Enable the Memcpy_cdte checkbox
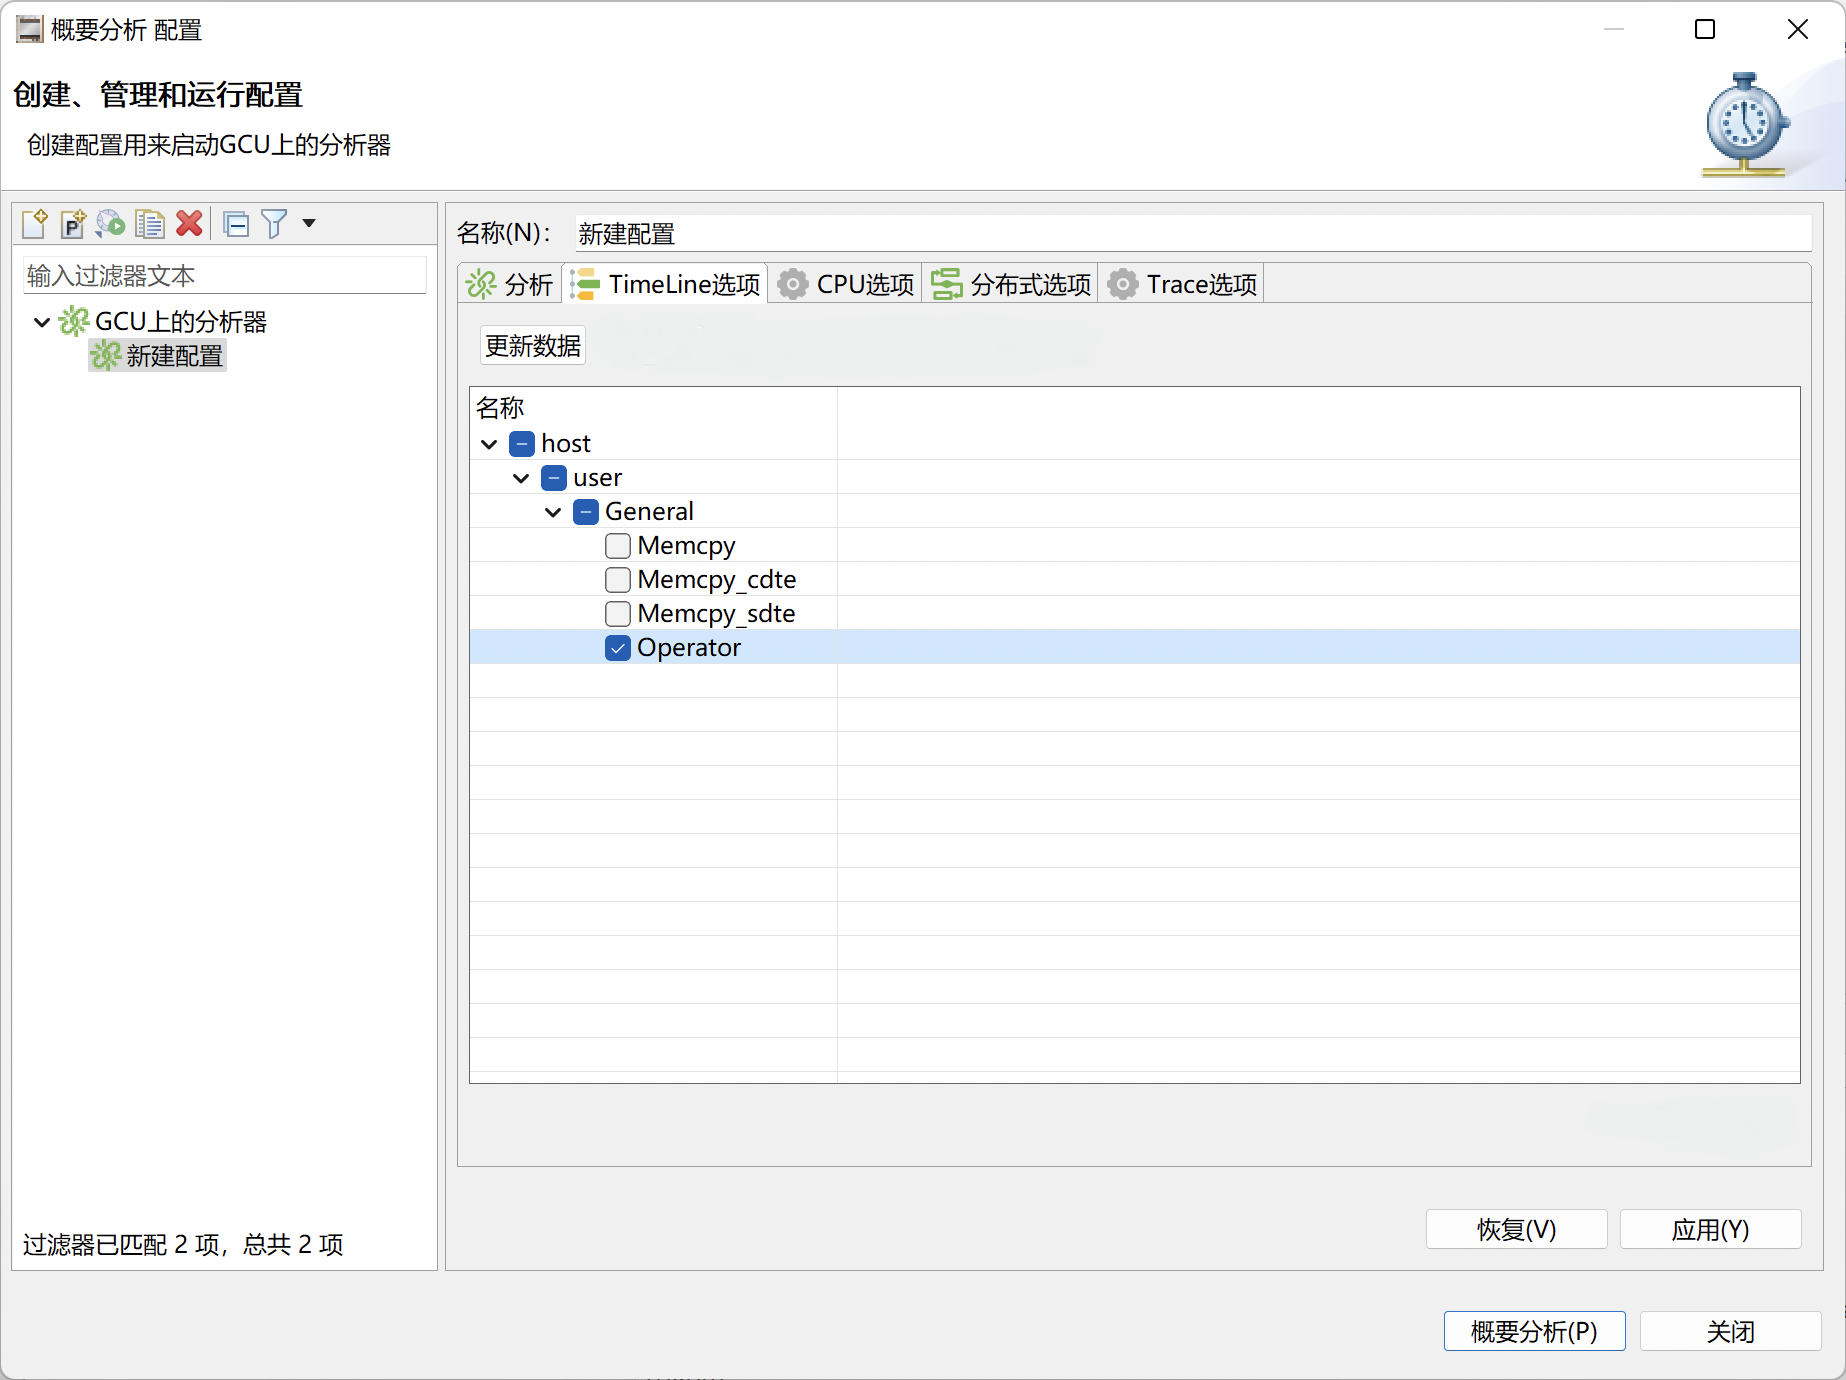The height and width of the screenshot is (1380, 1846). [618, 580]
